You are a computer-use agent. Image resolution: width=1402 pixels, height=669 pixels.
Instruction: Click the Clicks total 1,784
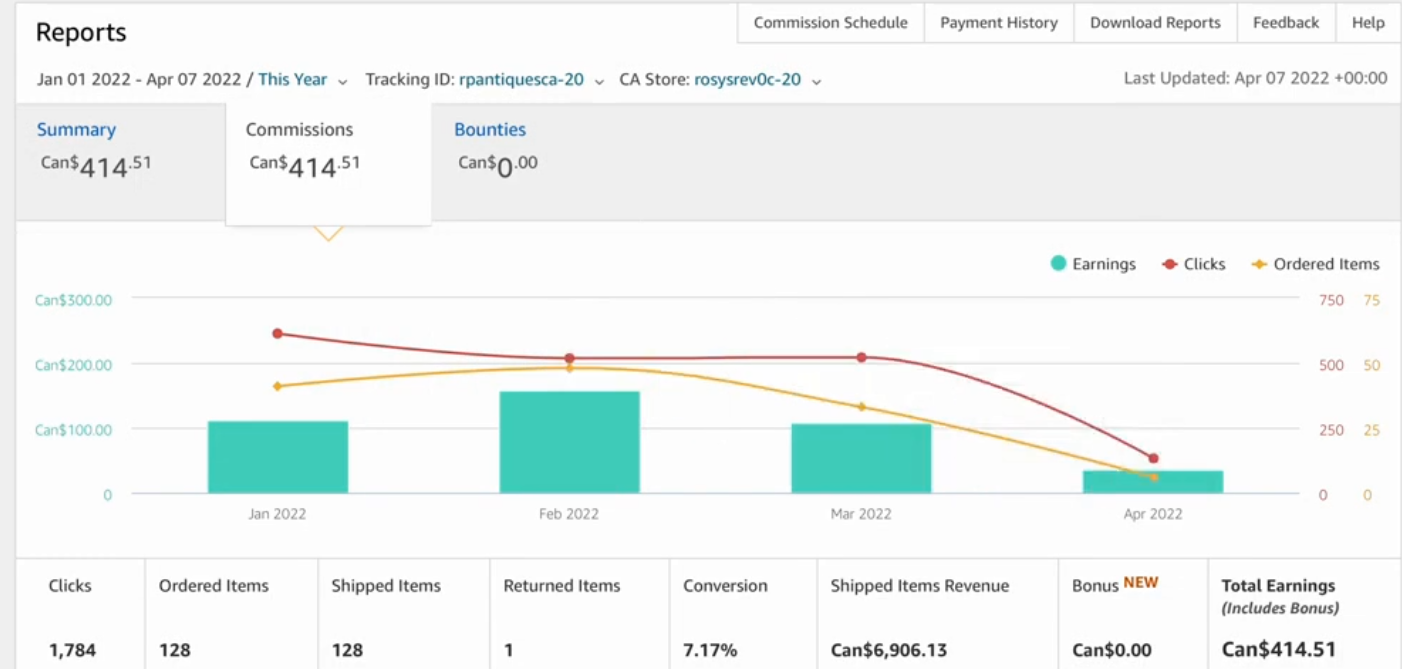72,650
